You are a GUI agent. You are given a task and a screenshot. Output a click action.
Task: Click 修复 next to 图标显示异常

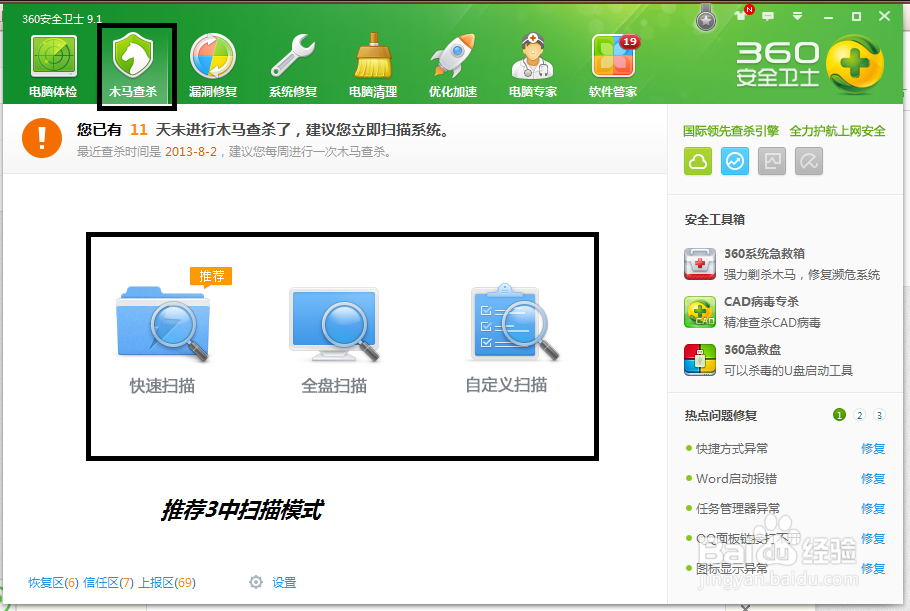(x=873, y=569)
